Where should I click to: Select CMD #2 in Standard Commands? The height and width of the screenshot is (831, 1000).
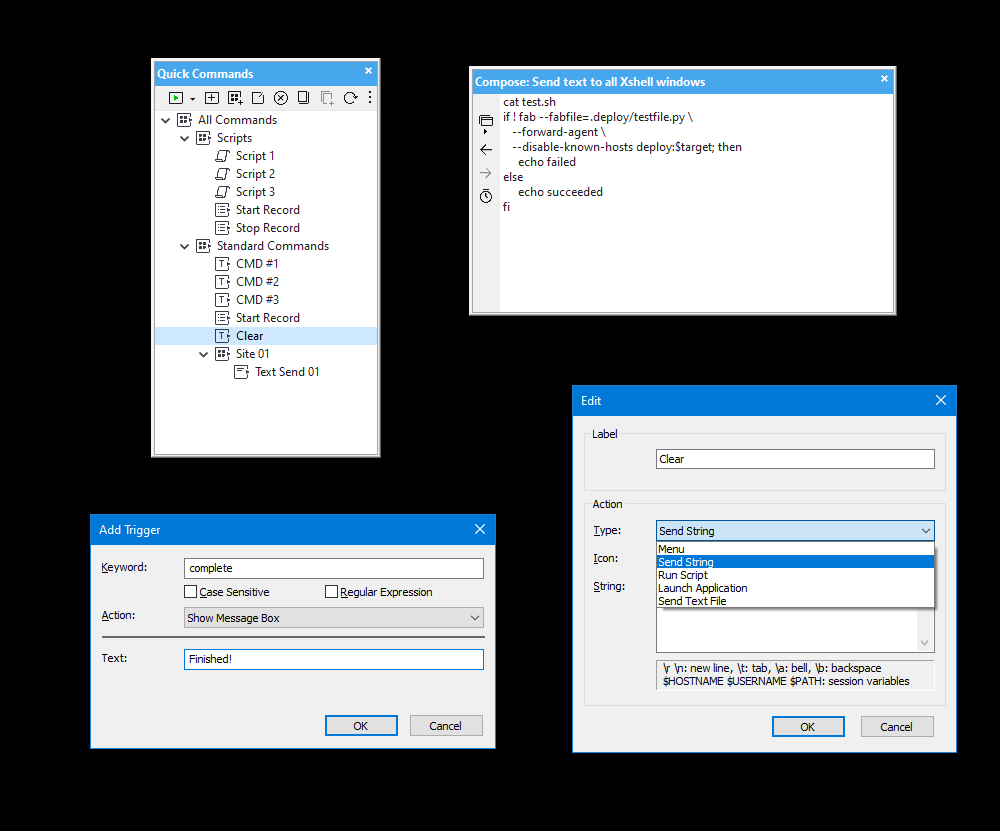click(x=257, y=281)
